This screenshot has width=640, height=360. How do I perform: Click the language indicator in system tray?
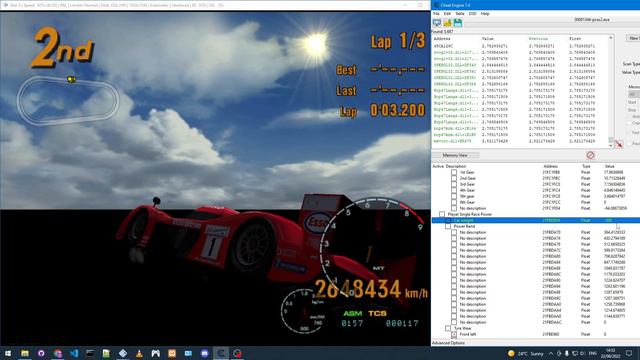593,353
